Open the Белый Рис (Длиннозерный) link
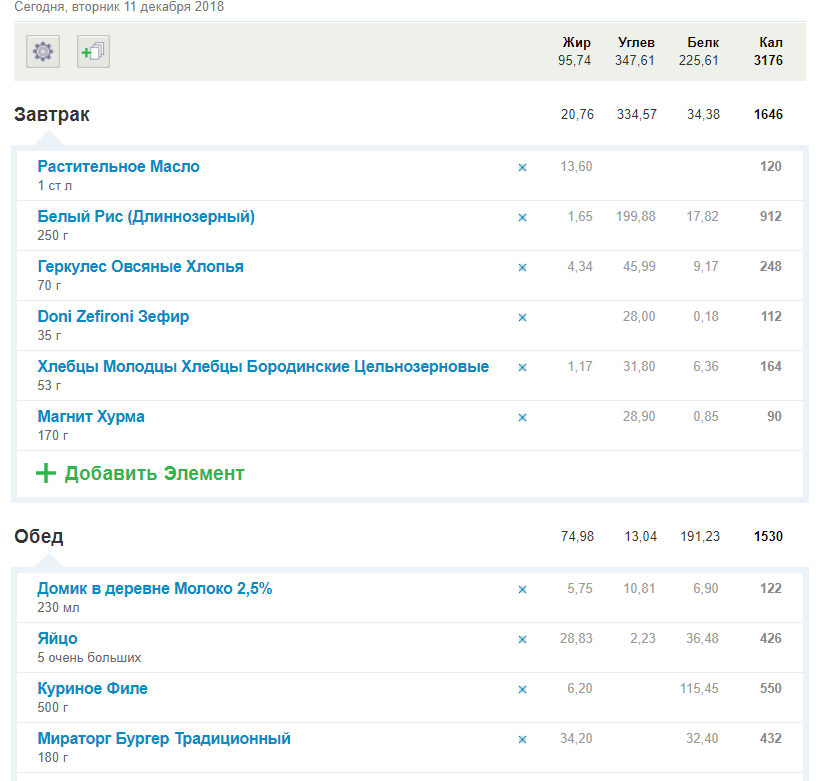The height and width of the screenshot is (781, 833). [x=146, y=217]
